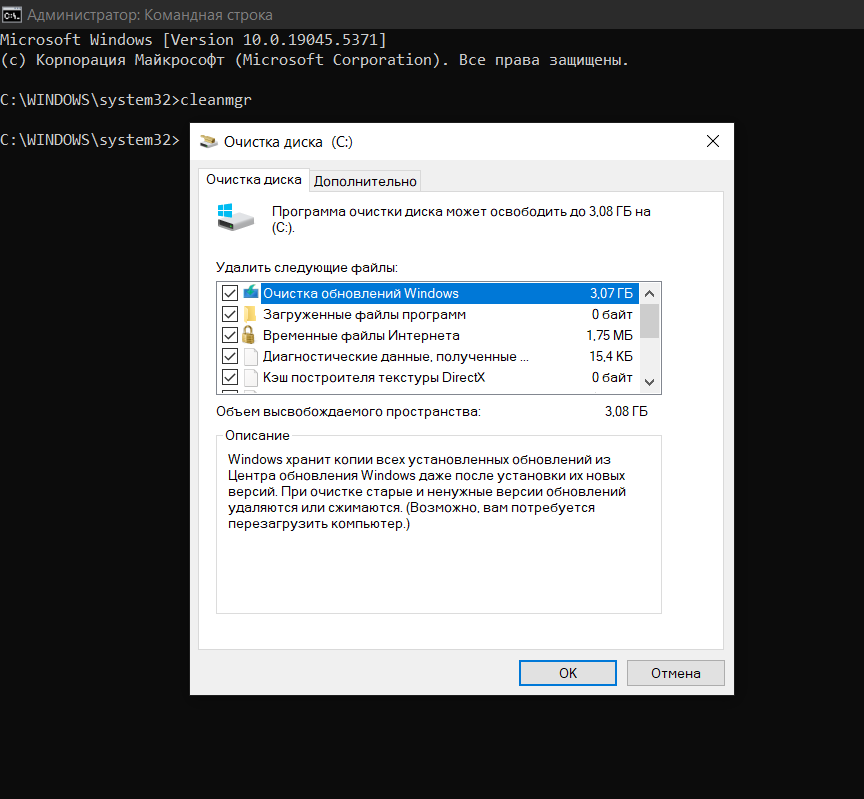Viewport: 864px width, 799px height.
Task: Click the file list scroll up arrow
Action: coord(650,294)
